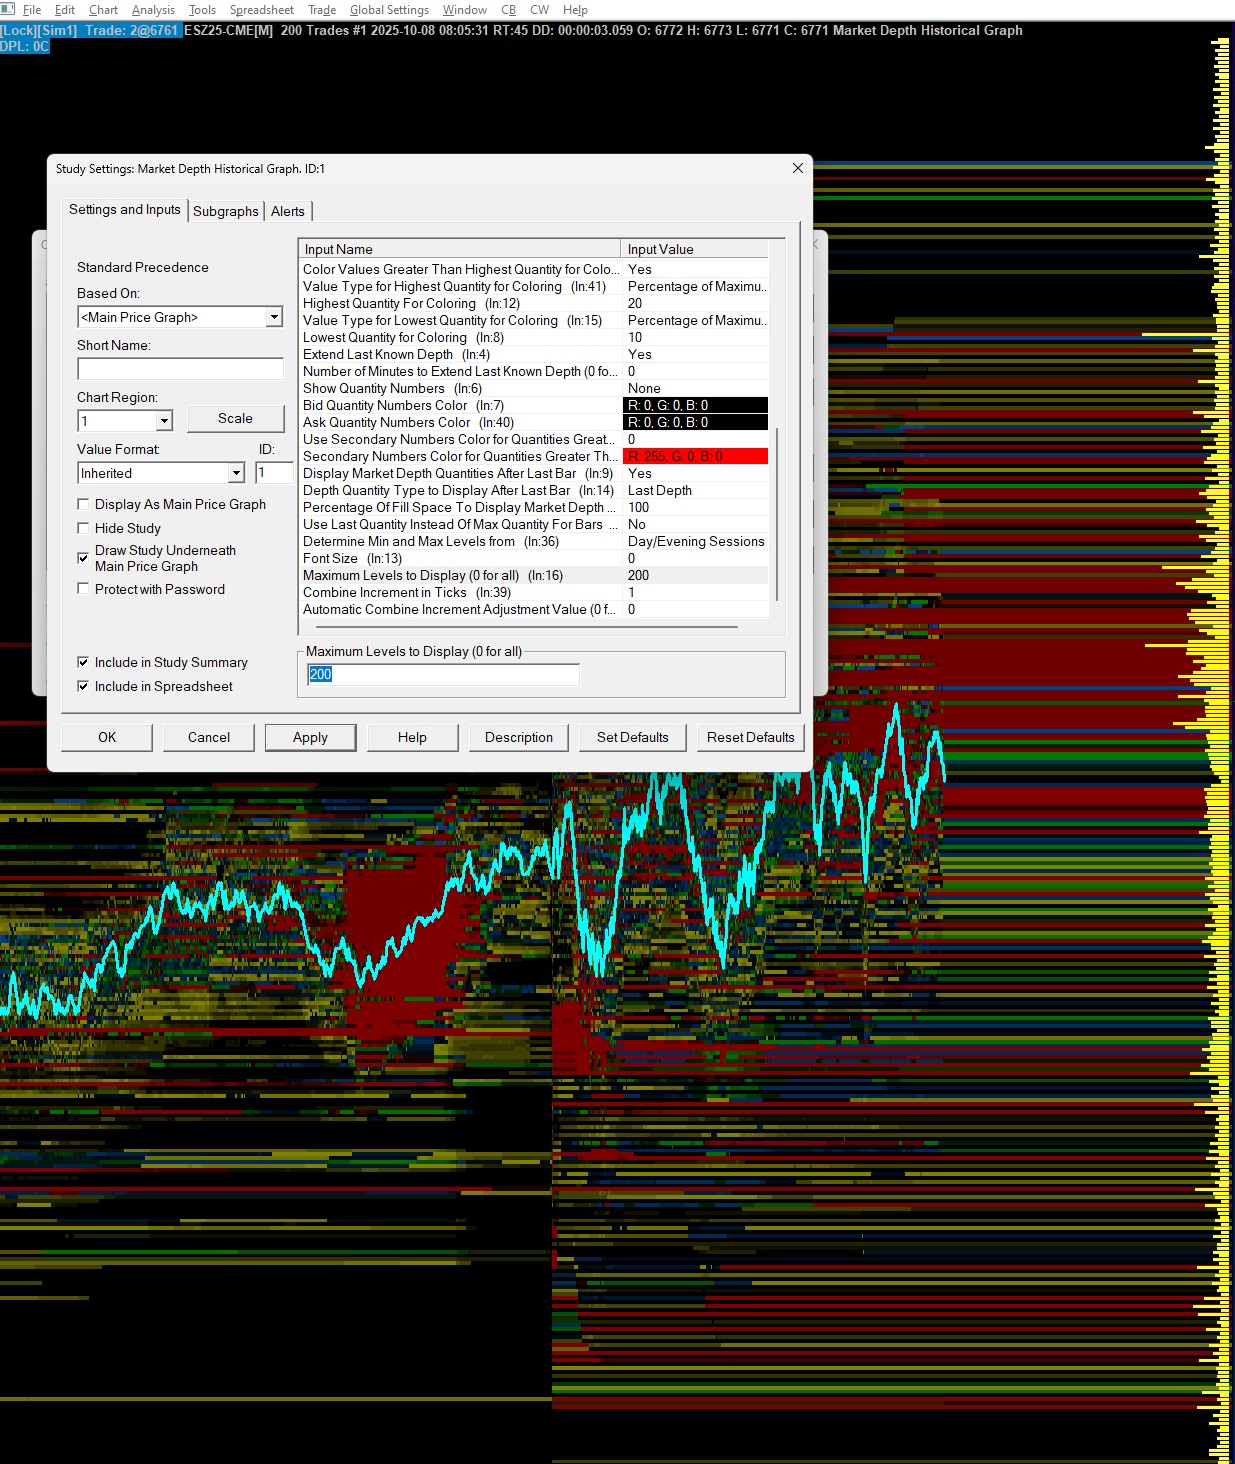
Task: Open the Window menu
Action: pos(465,10)
